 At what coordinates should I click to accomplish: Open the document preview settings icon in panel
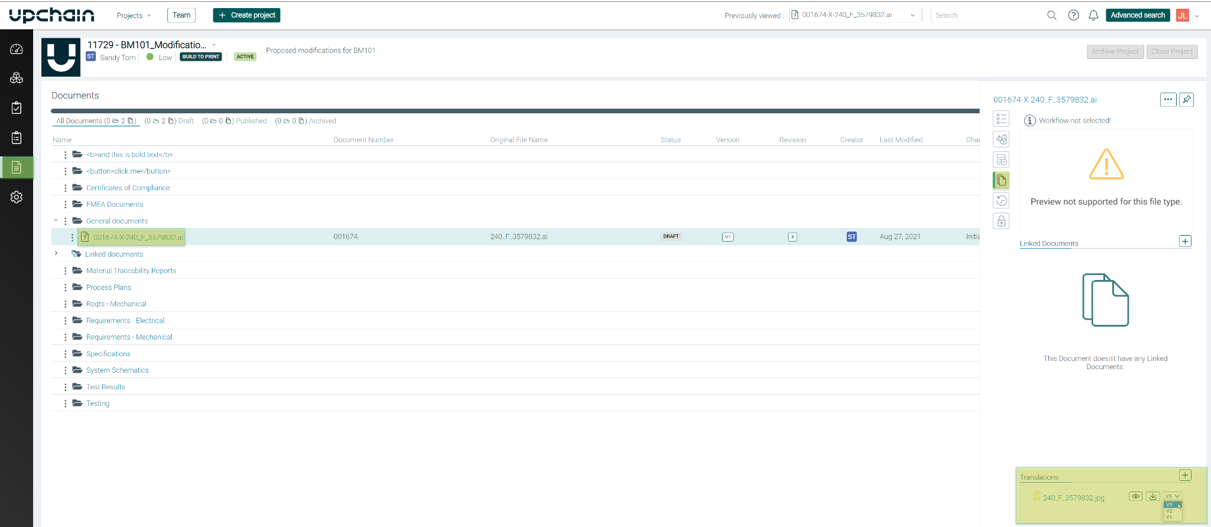(1001, 160)
